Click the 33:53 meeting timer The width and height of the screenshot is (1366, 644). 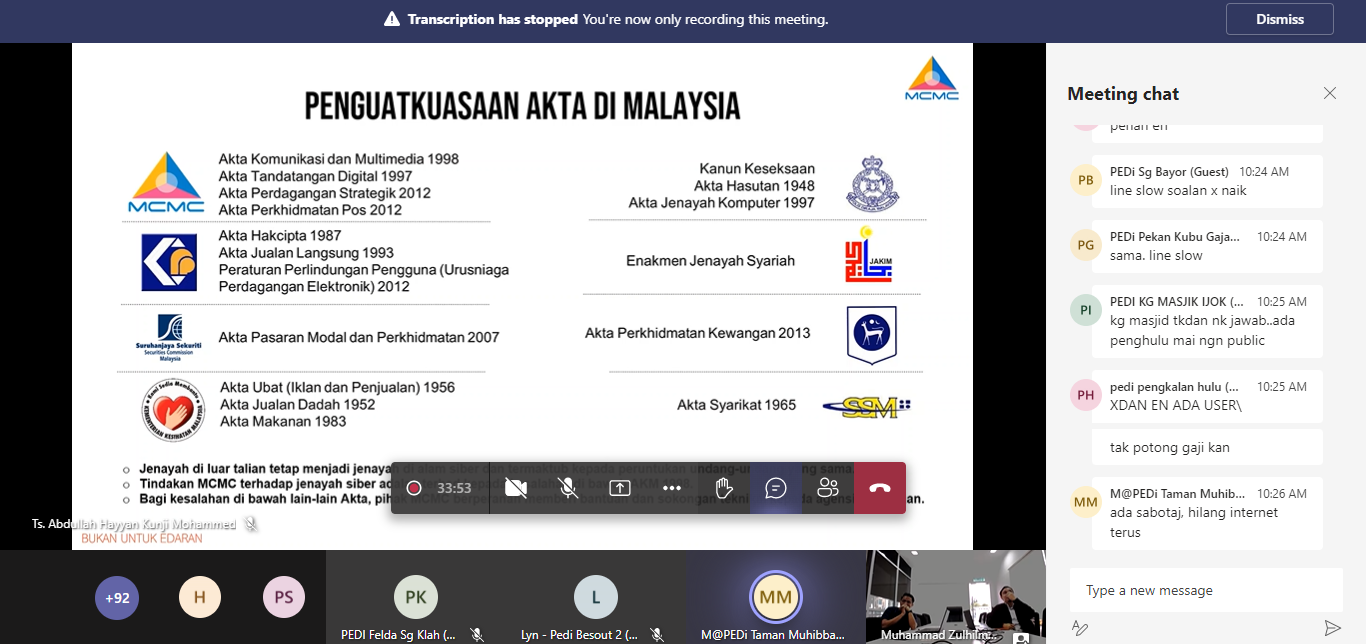454,488
